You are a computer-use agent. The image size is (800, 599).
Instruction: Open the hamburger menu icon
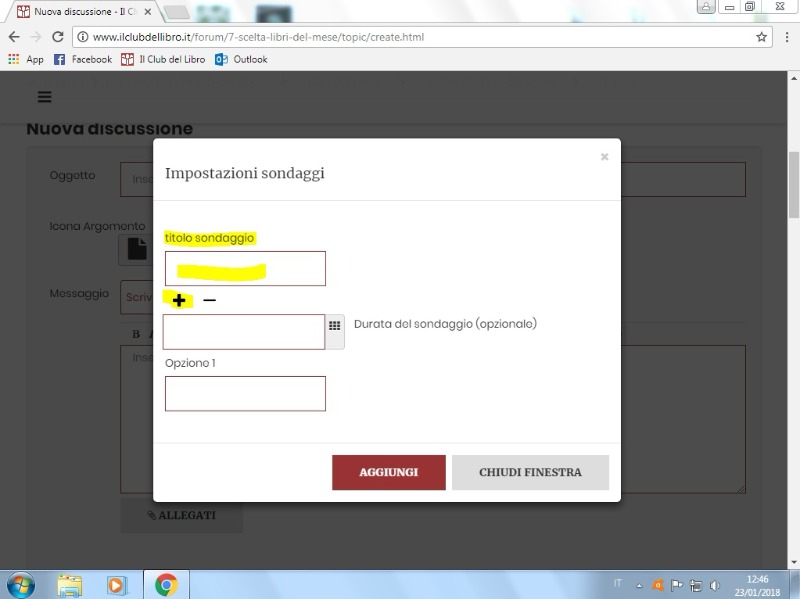[x=44, y=97]
